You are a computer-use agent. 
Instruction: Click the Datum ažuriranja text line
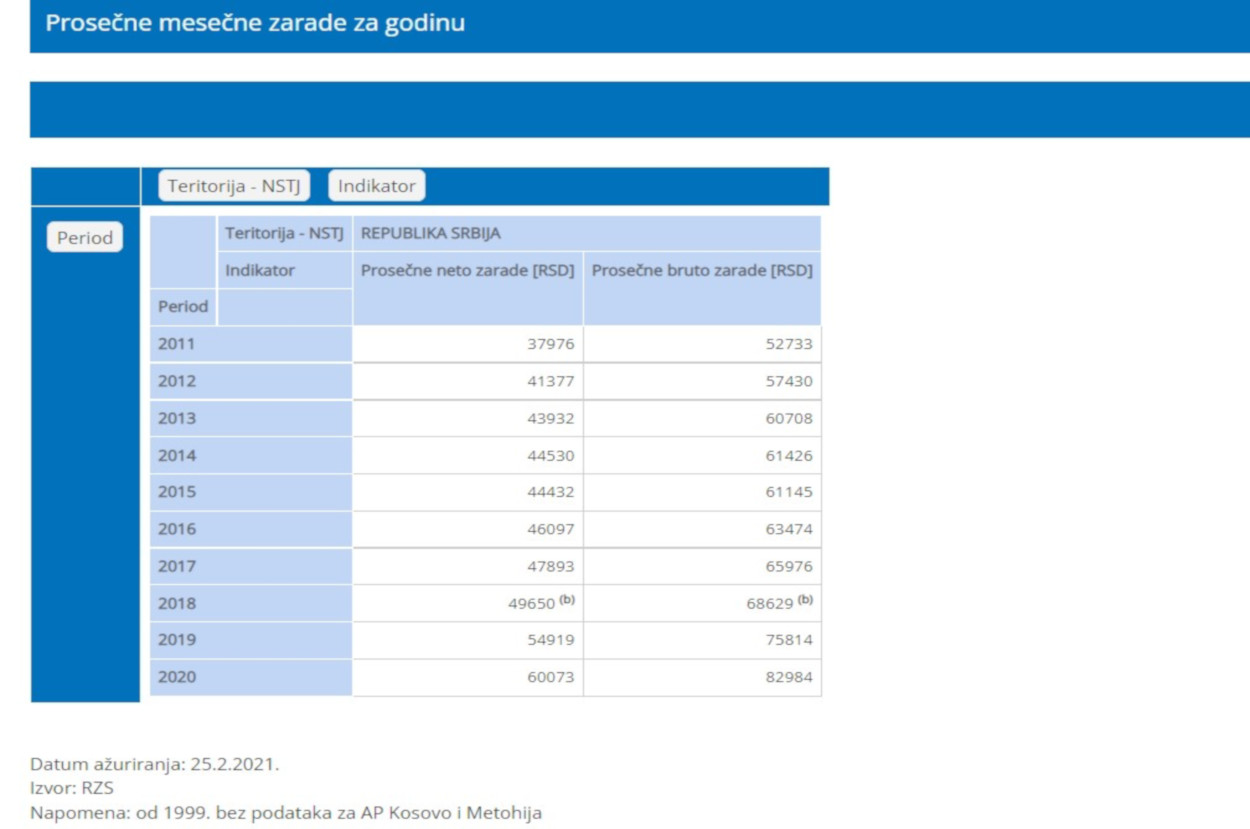click(x=154, y=765)
